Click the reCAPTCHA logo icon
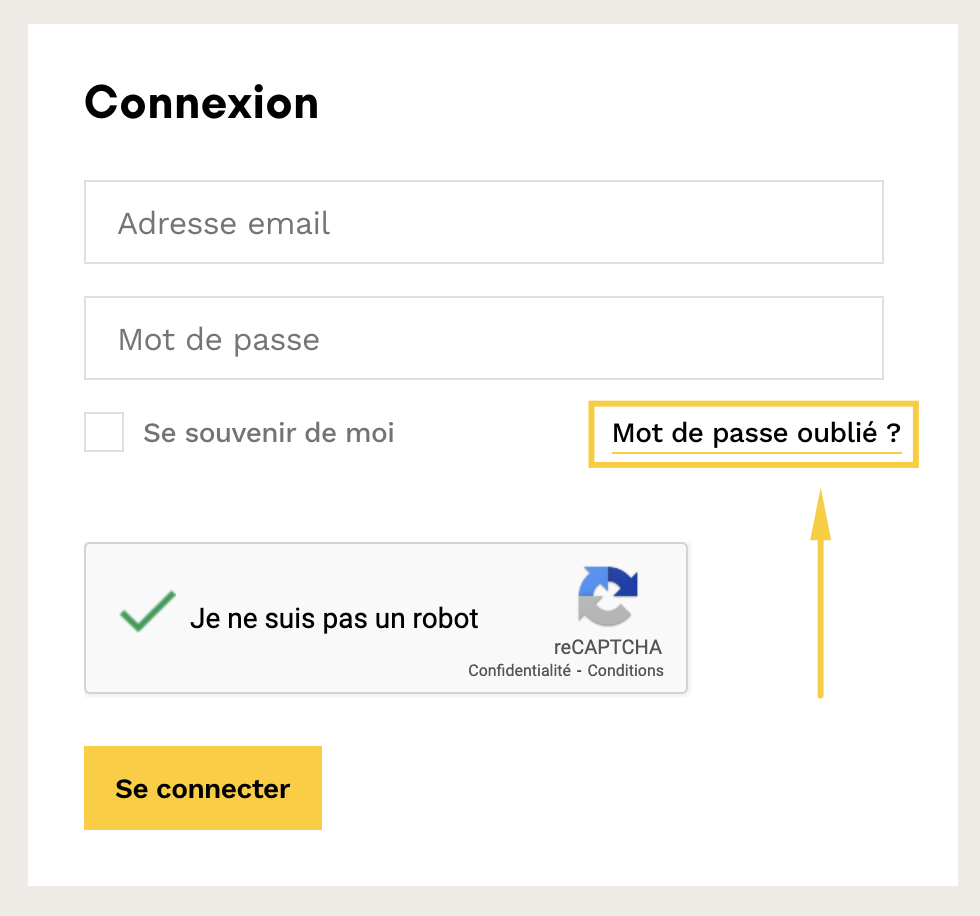 607,597
